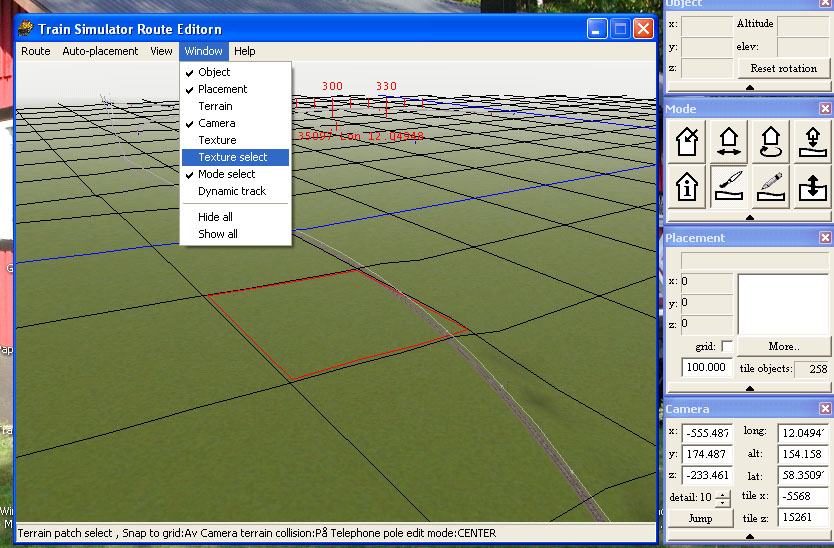Click the grid size 100.000 field
The image size is (834, 548).
pyautogui.click(x=706, y=367)
